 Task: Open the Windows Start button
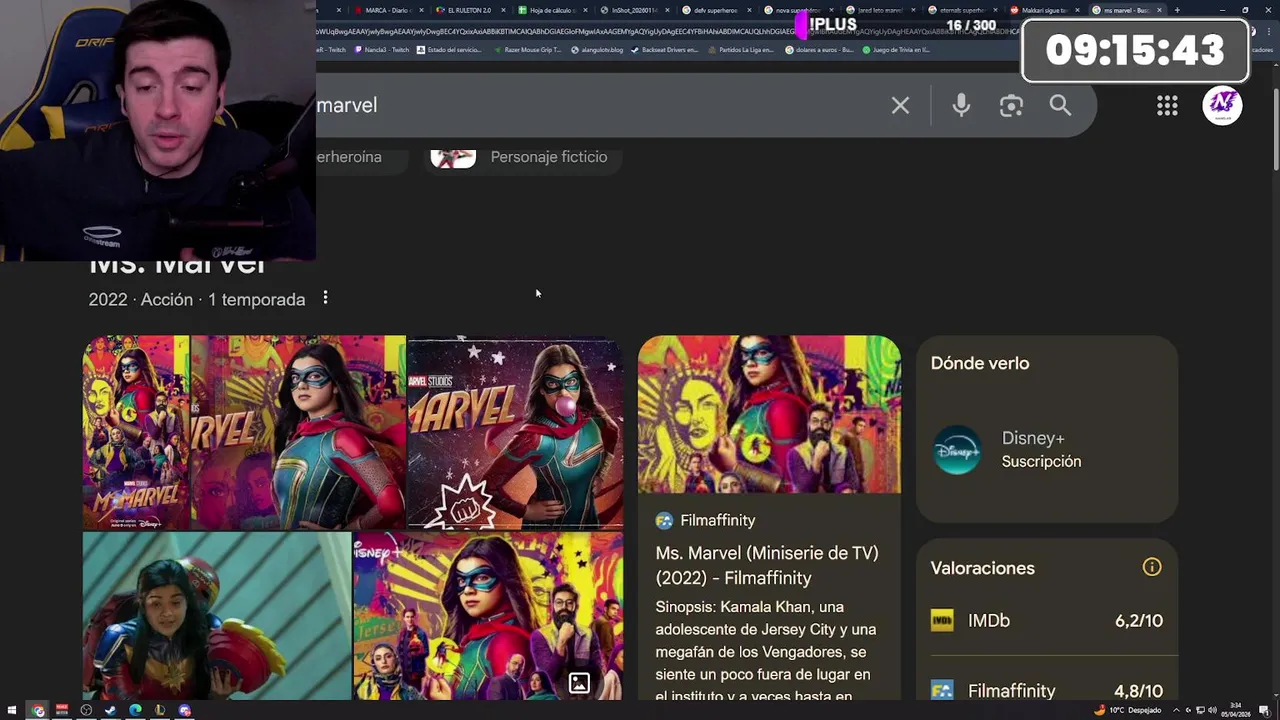(x=12, y=710)
